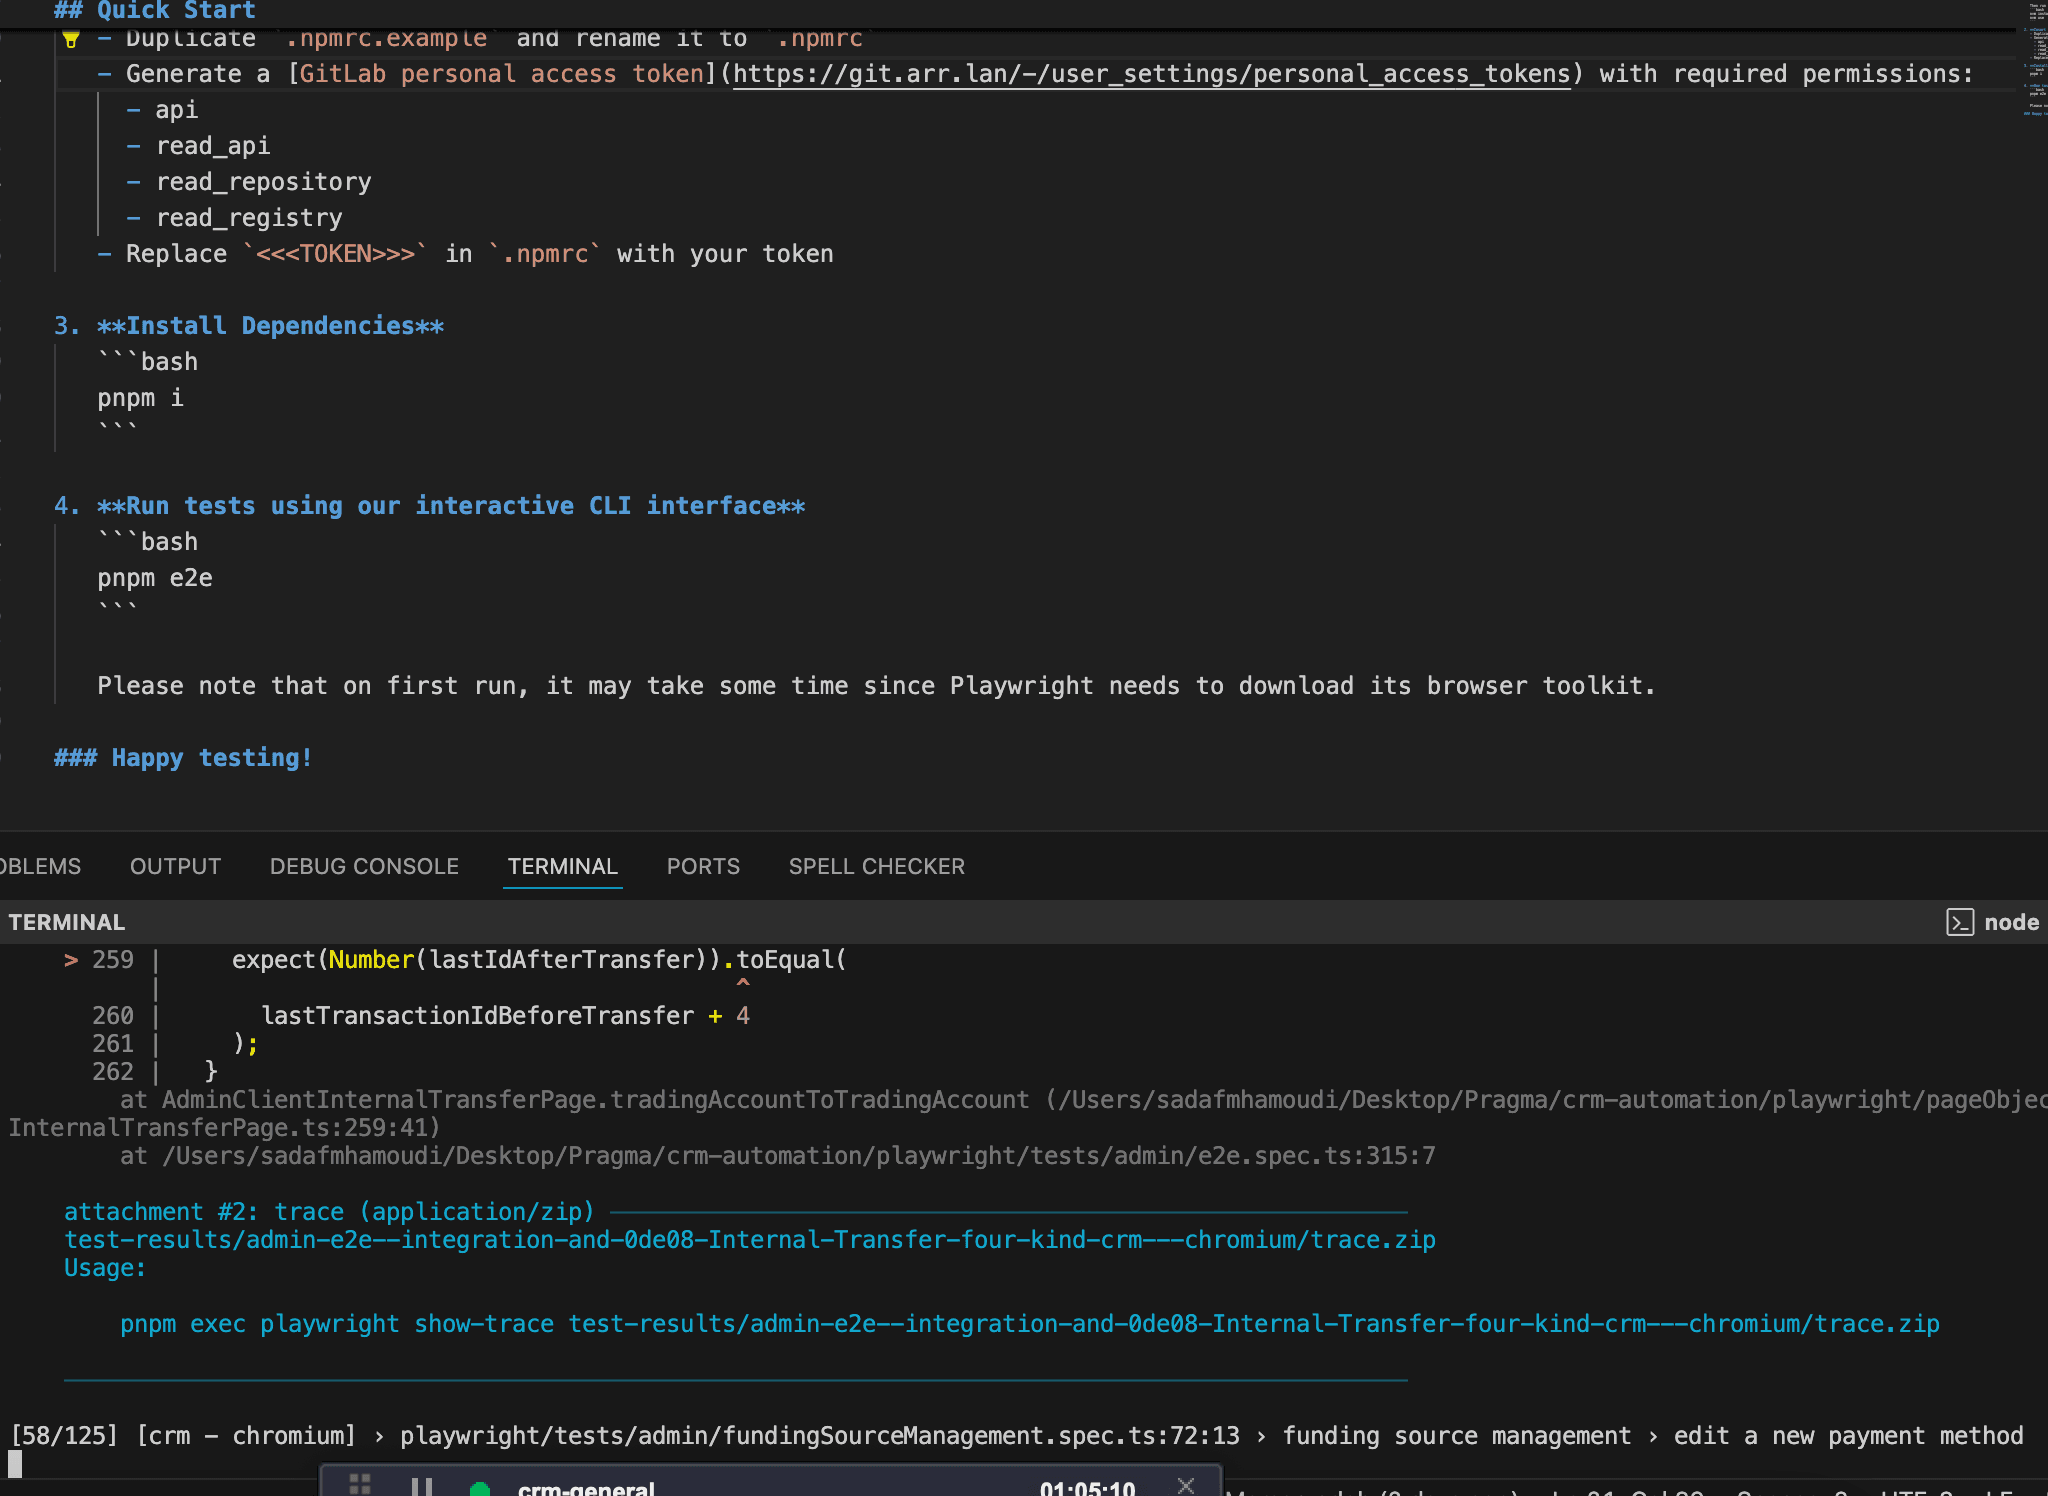Click 'lastTransactionIdBeforeTransfer + 4' in terminal
This screenshot has width=2048, height=1496.
point(506,1016)
